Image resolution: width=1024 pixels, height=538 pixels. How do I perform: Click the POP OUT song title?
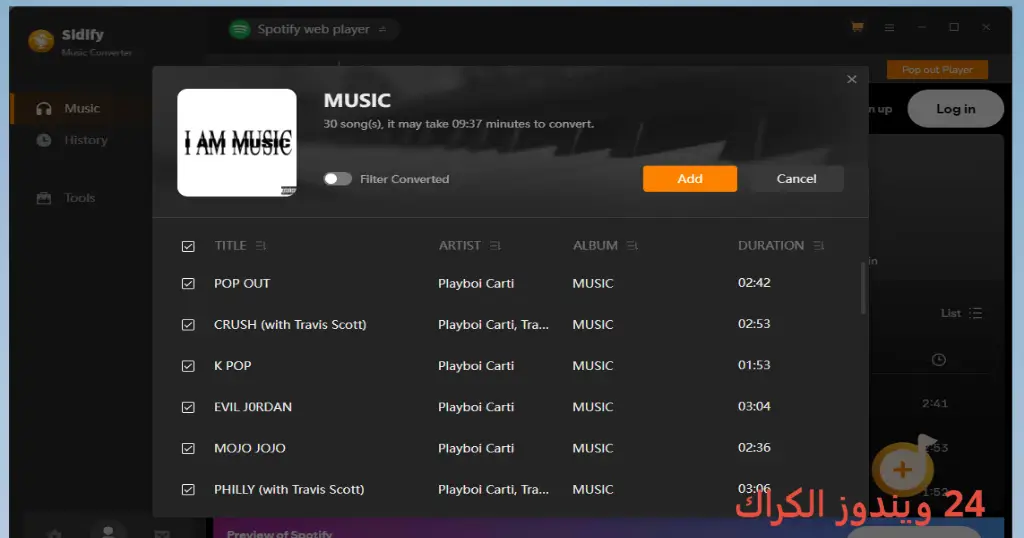(242, 283)
